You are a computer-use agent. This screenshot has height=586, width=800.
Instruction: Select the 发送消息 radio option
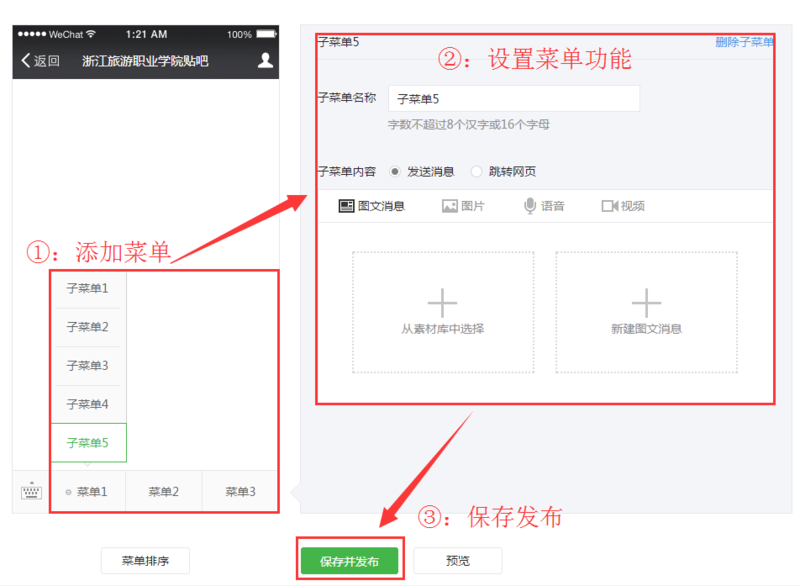coord(396,172)
